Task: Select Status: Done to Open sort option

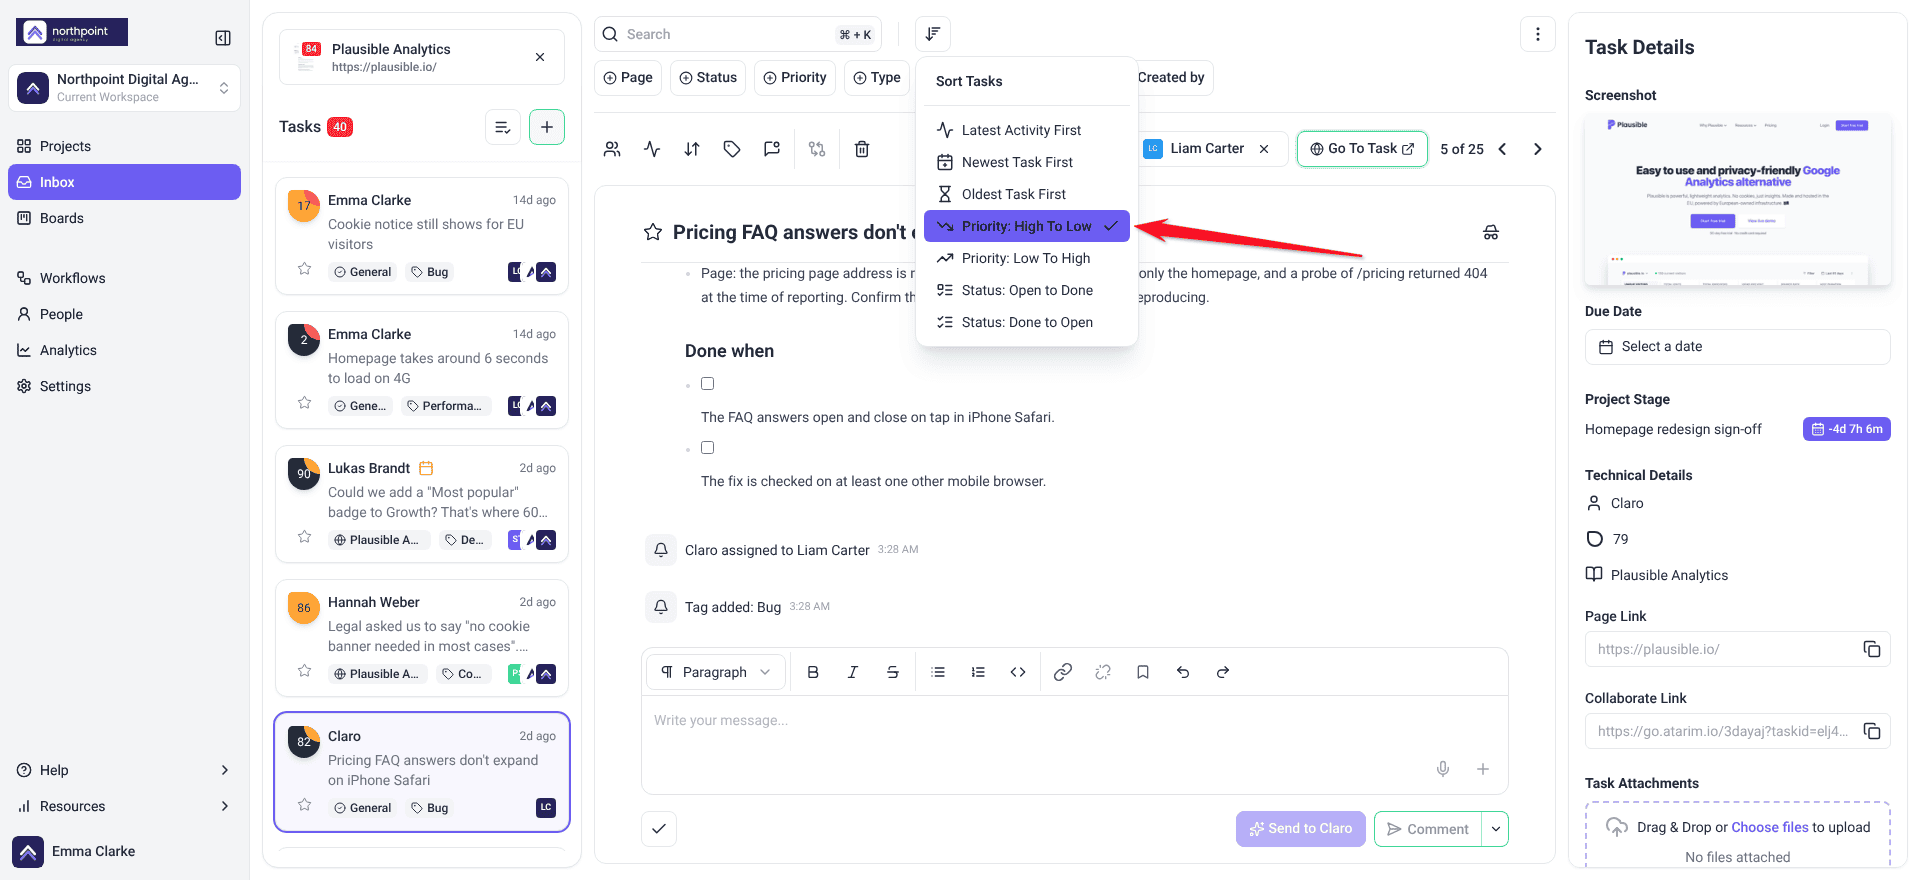Action: 1027,322
